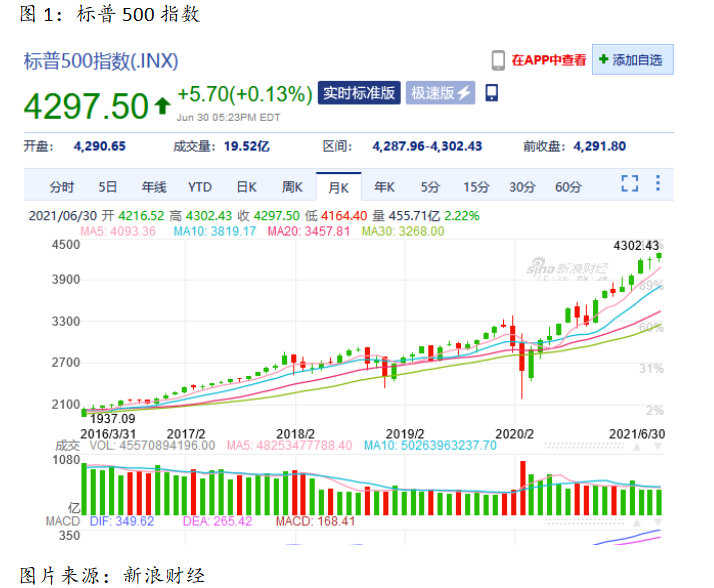Click the 前收盘 value 4,291.80
The height and width of the screenshot is (588, 714).
click(x=599, y=146)
